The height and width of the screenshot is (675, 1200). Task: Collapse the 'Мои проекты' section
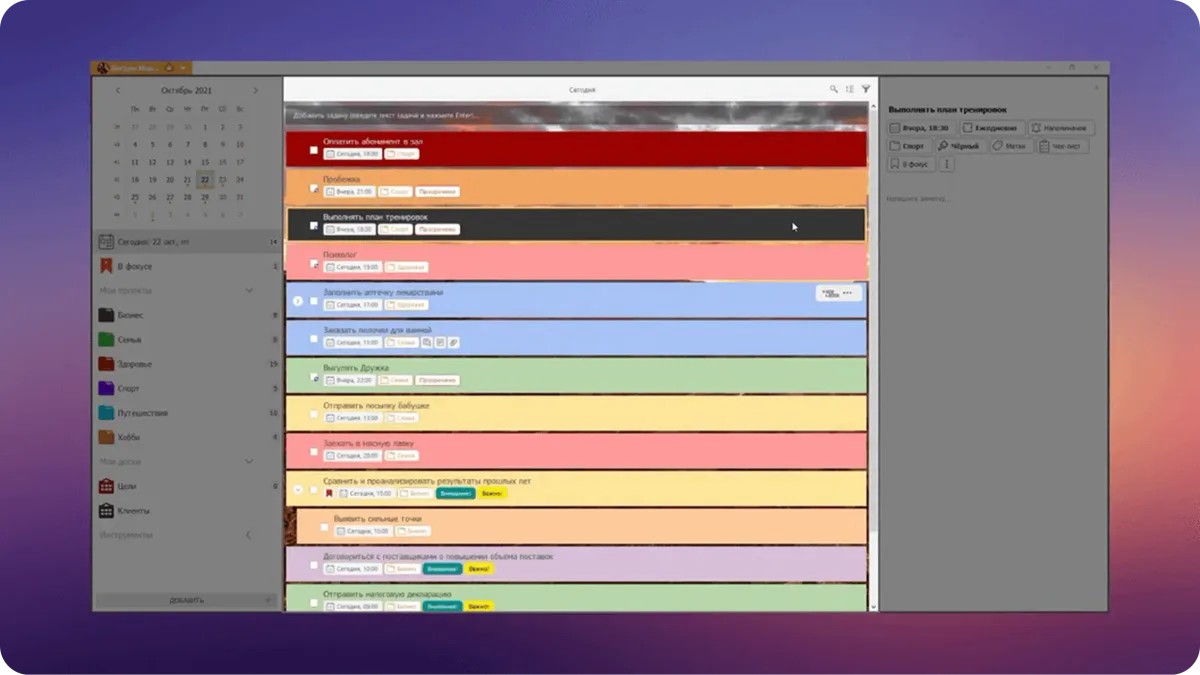(x=249, y=291)
